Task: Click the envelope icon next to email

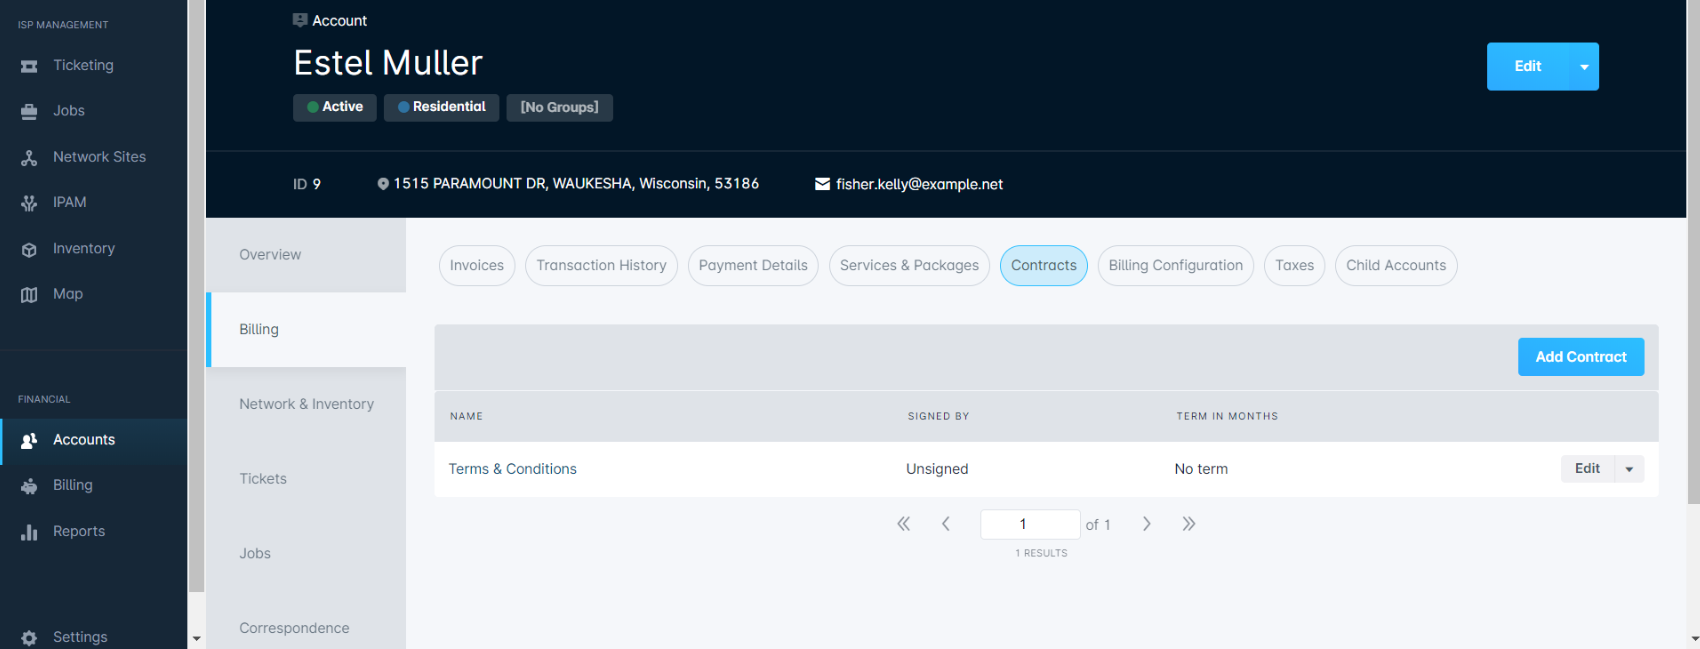Action: [822, 184]
